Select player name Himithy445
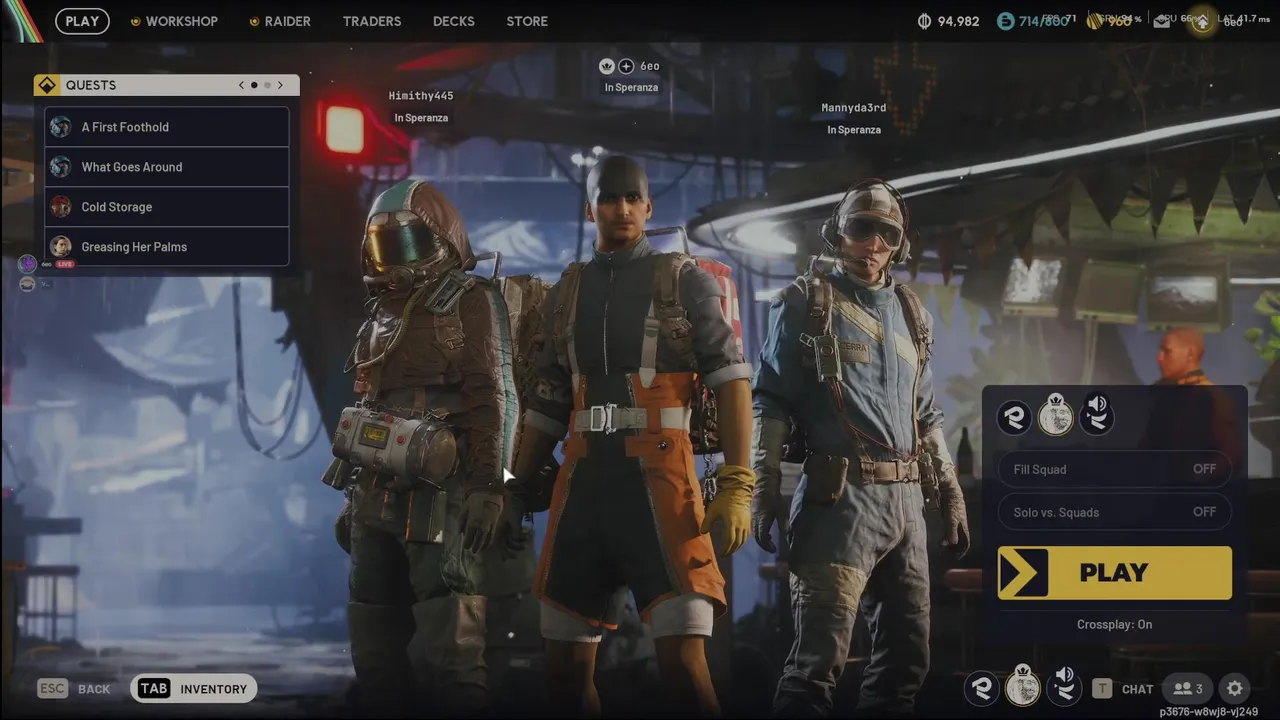 tap(421, 96)
